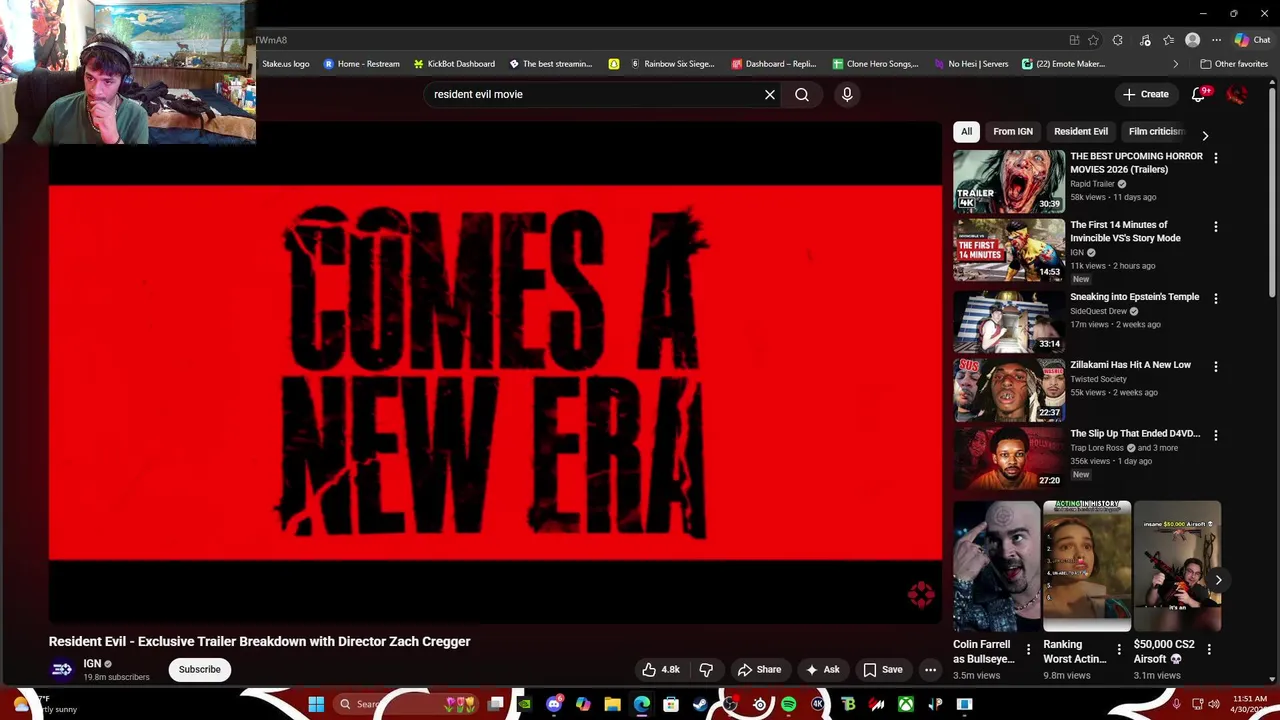This screenshot has height=720, width=1280.
Task: Save the video to a playlist
Action: pos(883,670)
